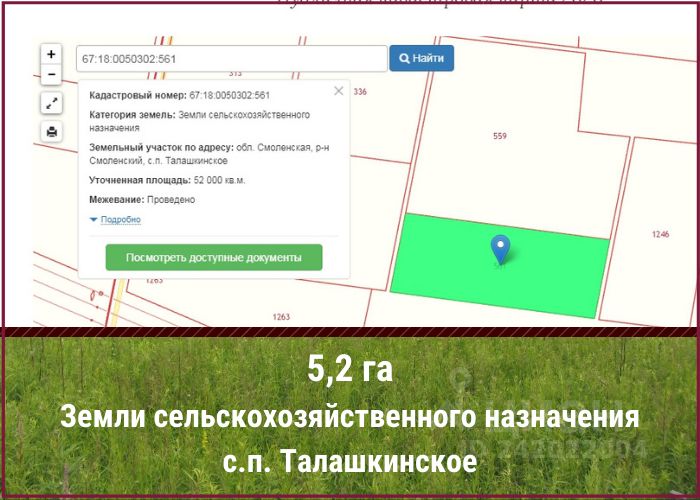Print the map using printer icon
Viewport: 700px width, 500px height.
(x=52, y=132)
